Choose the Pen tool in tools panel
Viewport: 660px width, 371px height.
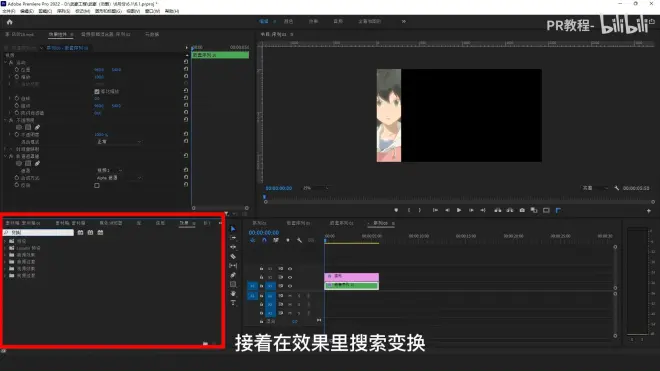click(233, 275)
